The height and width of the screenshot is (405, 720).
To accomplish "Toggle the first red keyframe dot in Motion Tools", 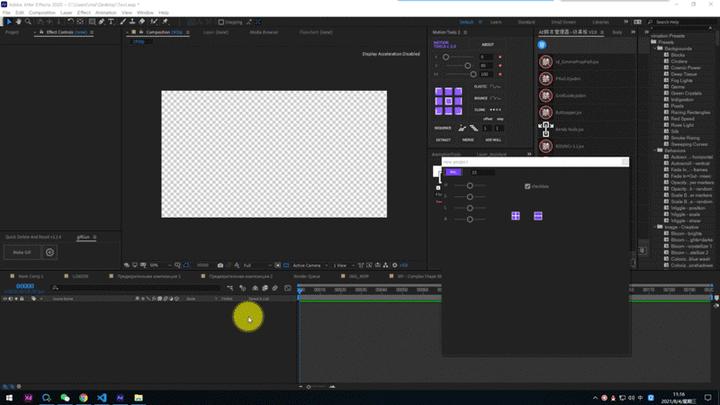I will tap(500, 57).
